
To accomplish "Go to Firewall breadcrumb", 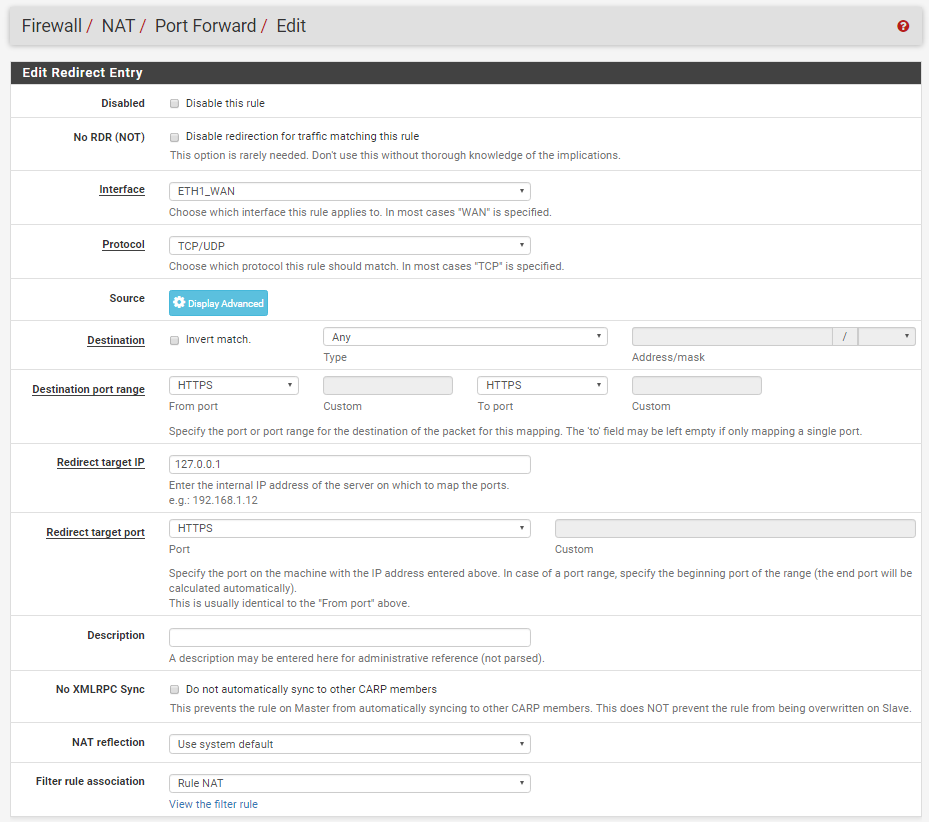I will pos(52,26).
